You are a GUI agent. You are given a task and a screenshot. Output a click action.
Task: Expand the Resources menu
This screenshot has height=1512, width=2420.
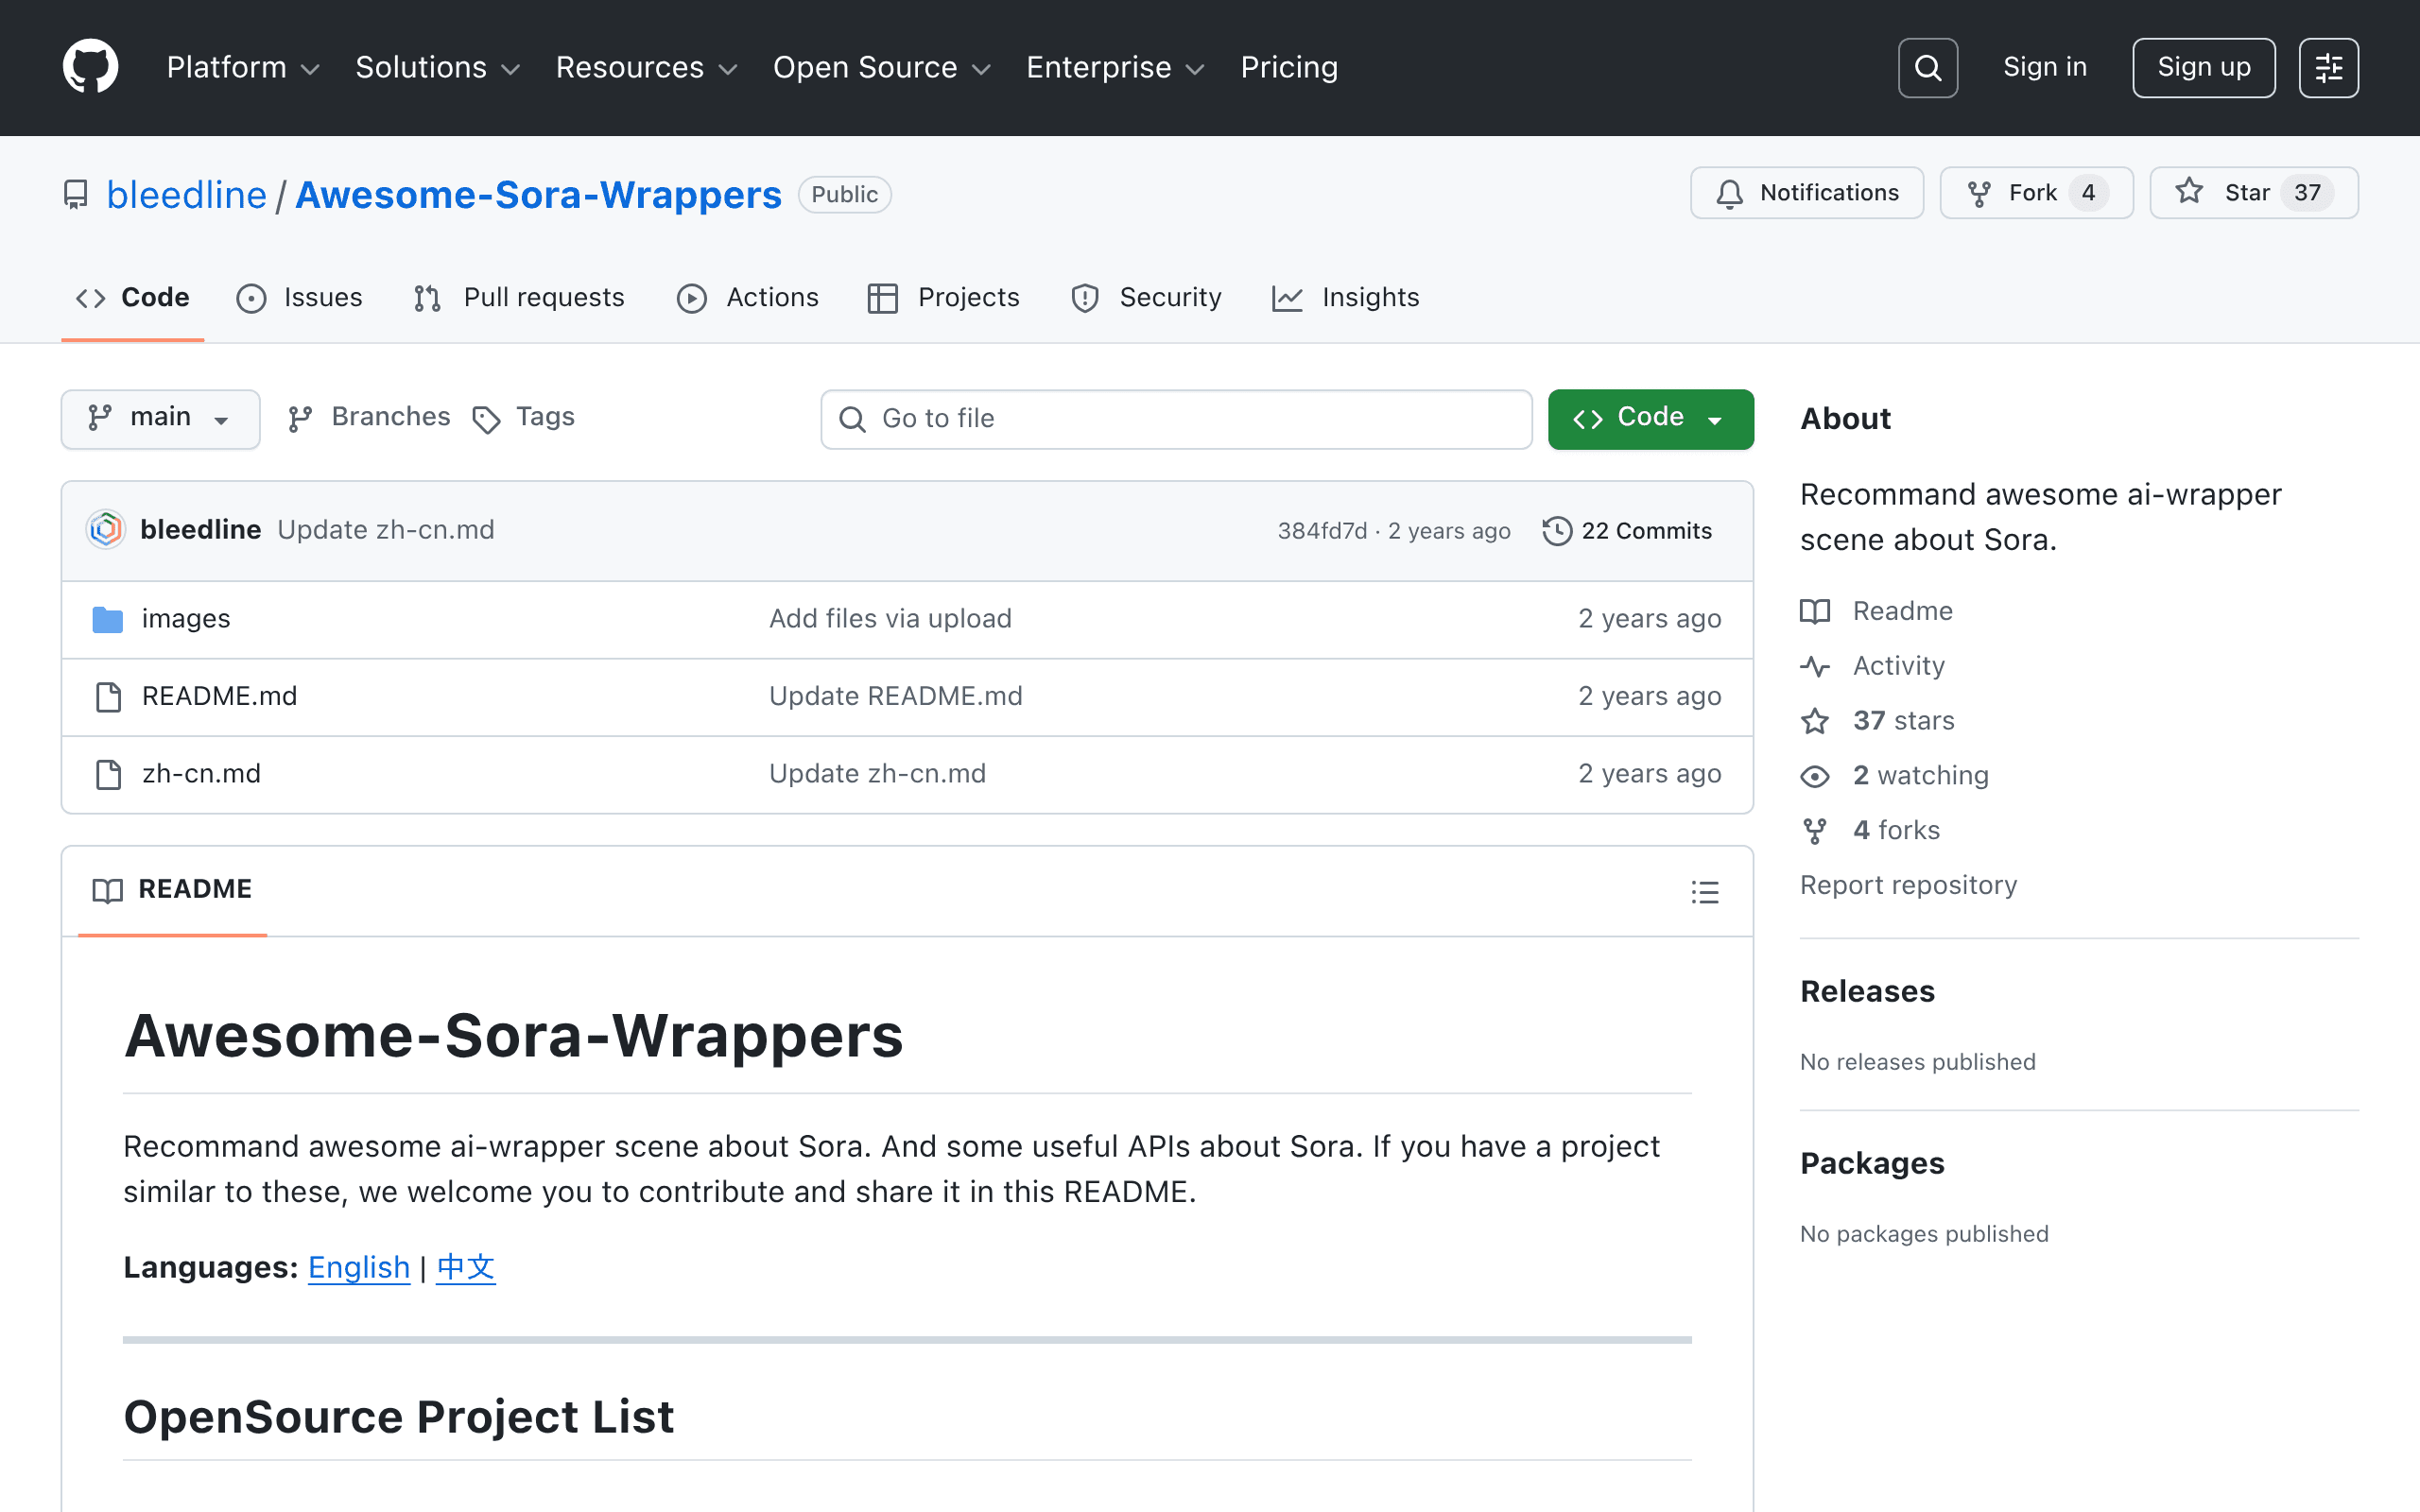[x=647, y=67]
